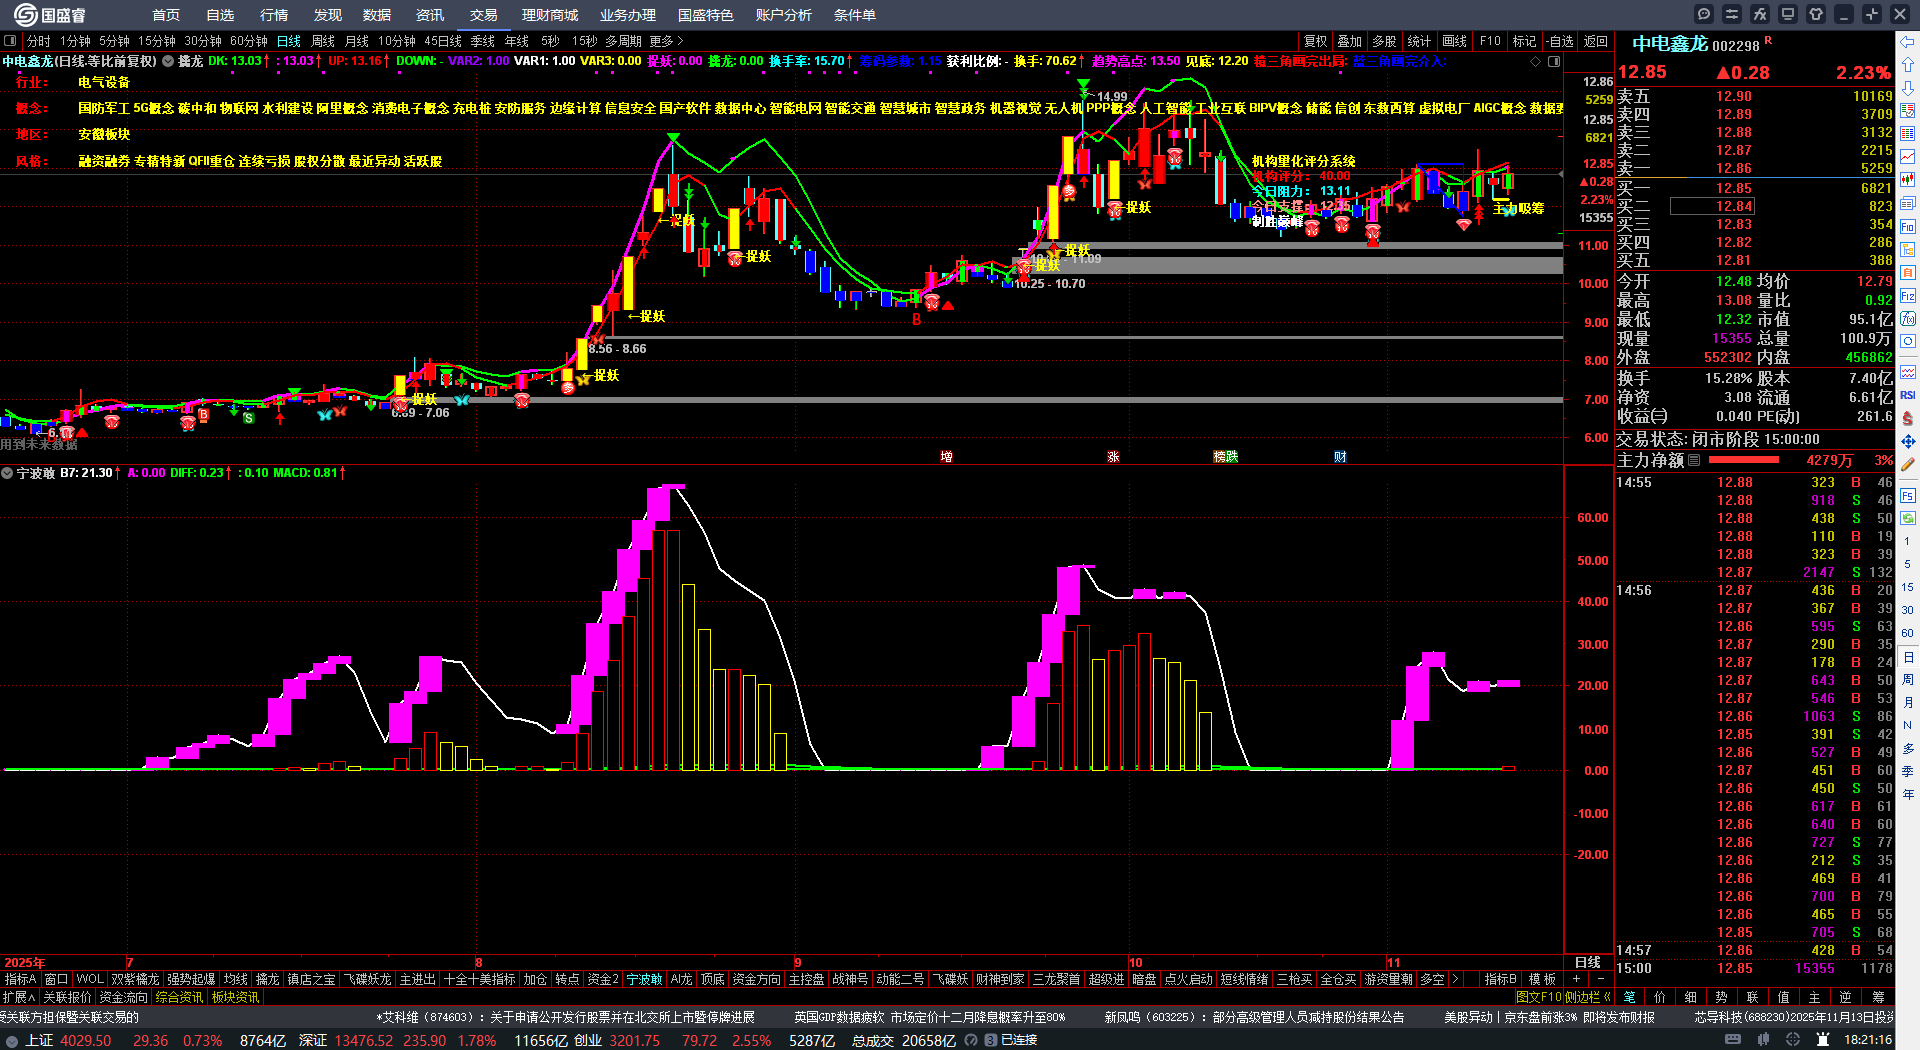Image resolution: width=1920 pixels, height=1050 pixels.
Task: Click the pencil drawing icon in sidebar
Action: [1908, 464]
